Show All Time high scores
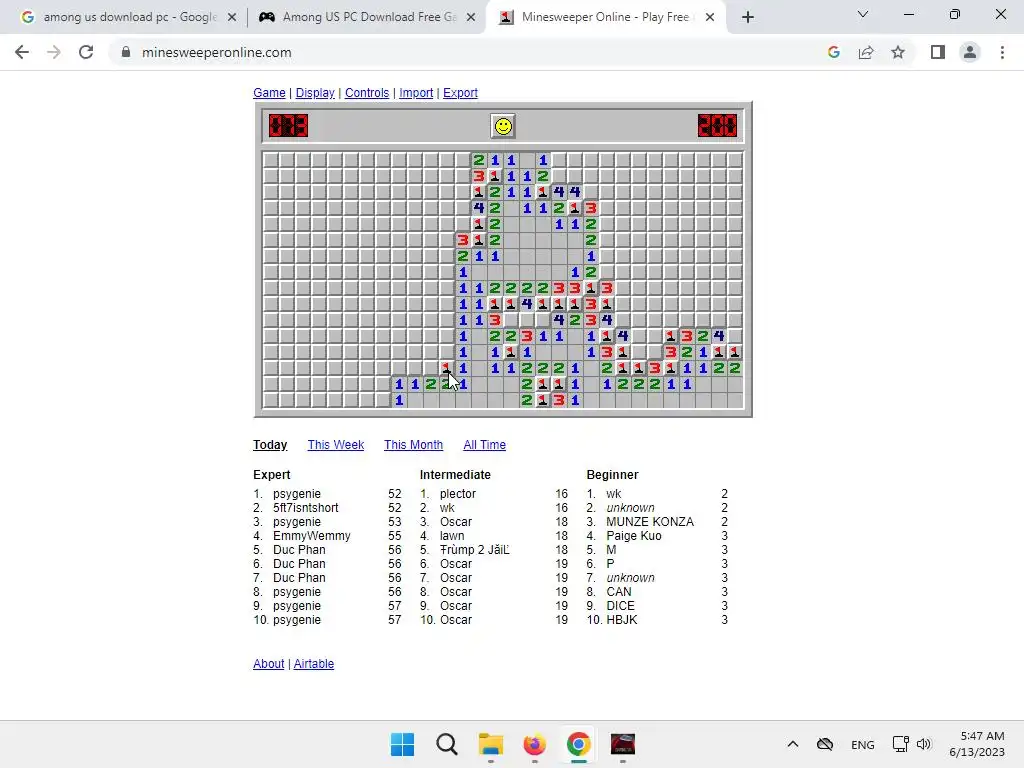 [x=485, y=445]
